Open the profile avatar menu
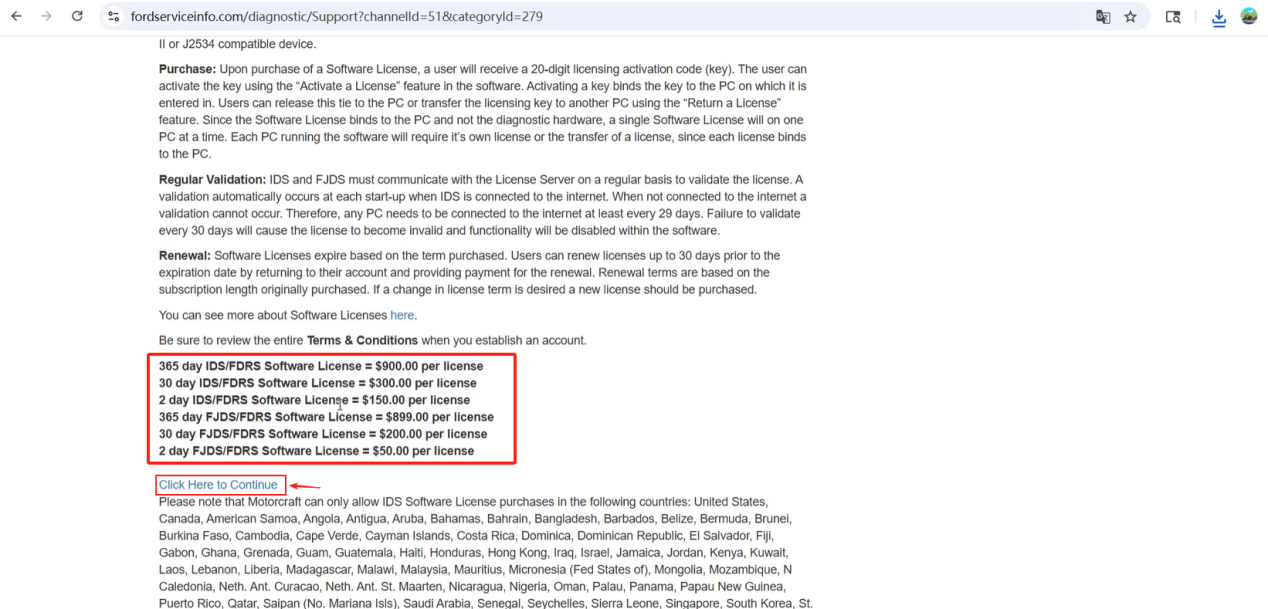 coord(1249,16)
